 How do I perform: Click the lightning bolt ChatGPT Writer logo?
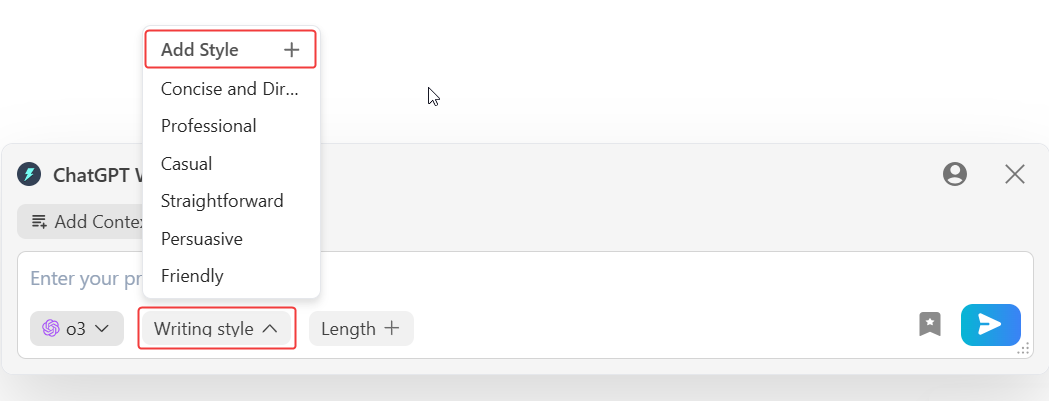click(x=29, y=174)
